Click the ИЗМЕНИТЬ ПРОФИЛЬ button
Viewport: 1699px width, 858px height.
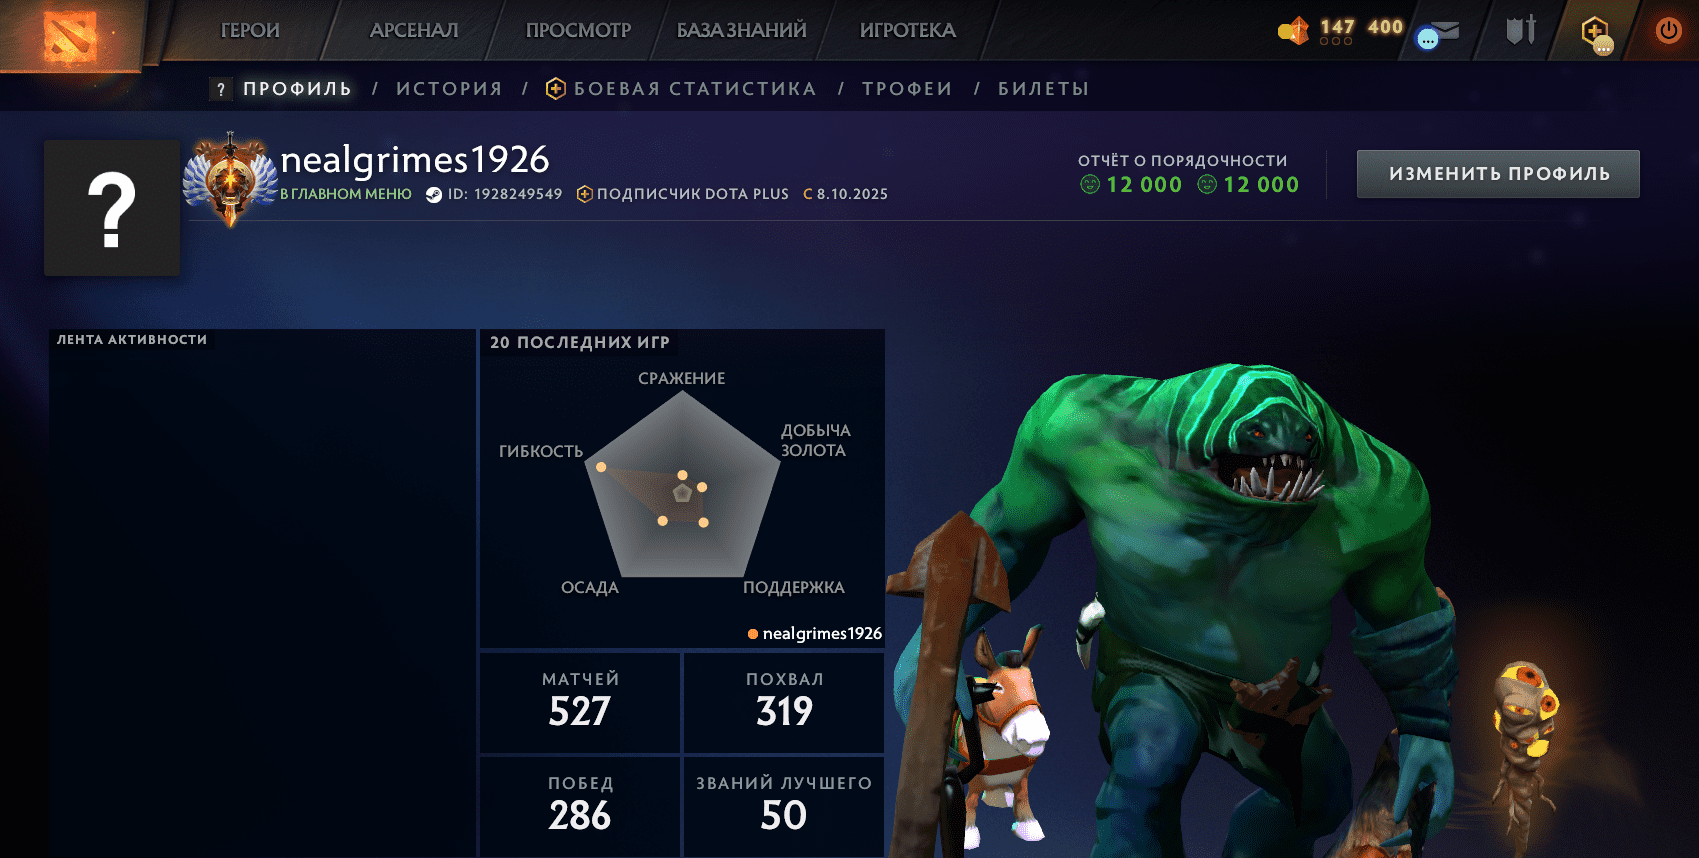1498,174
